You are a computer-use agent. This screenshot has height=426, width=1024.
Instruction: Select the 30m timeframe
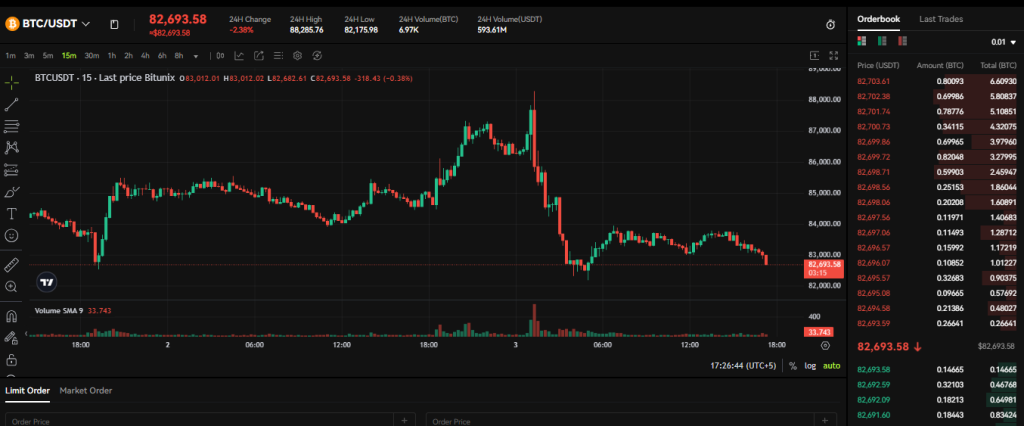91,56
